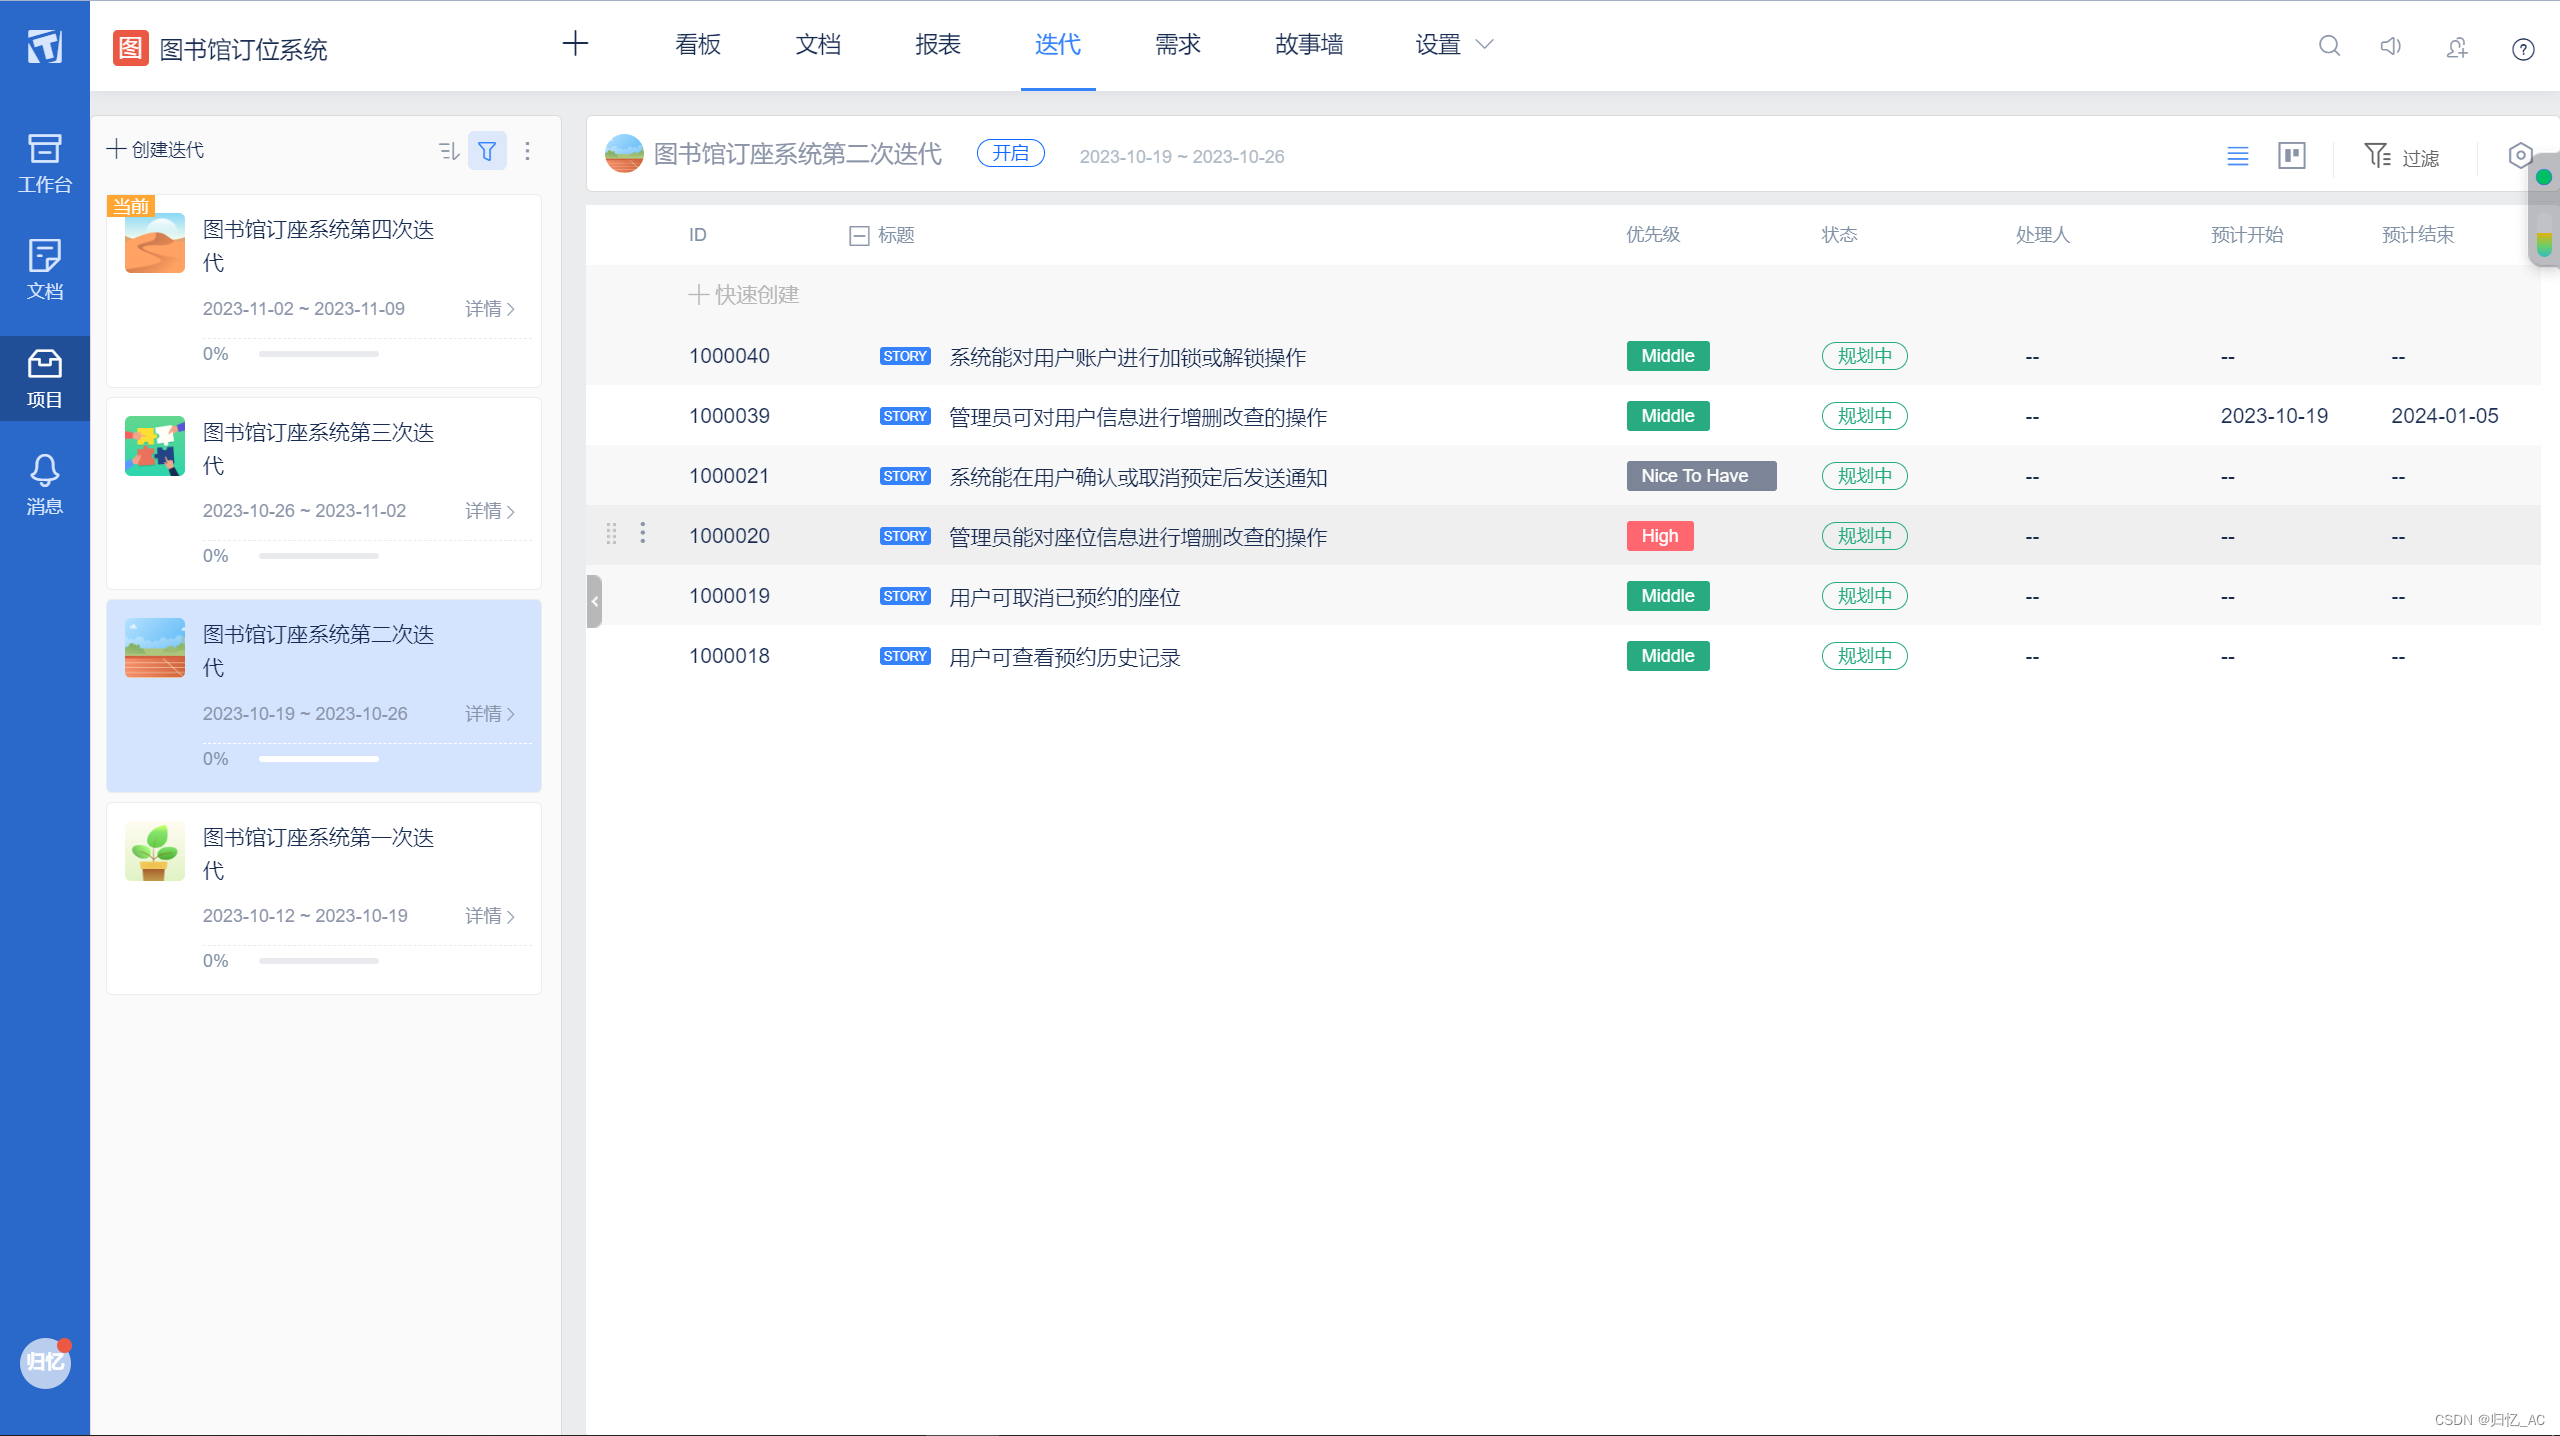Toggle the iteration list filter funnel

coord(487,151)
